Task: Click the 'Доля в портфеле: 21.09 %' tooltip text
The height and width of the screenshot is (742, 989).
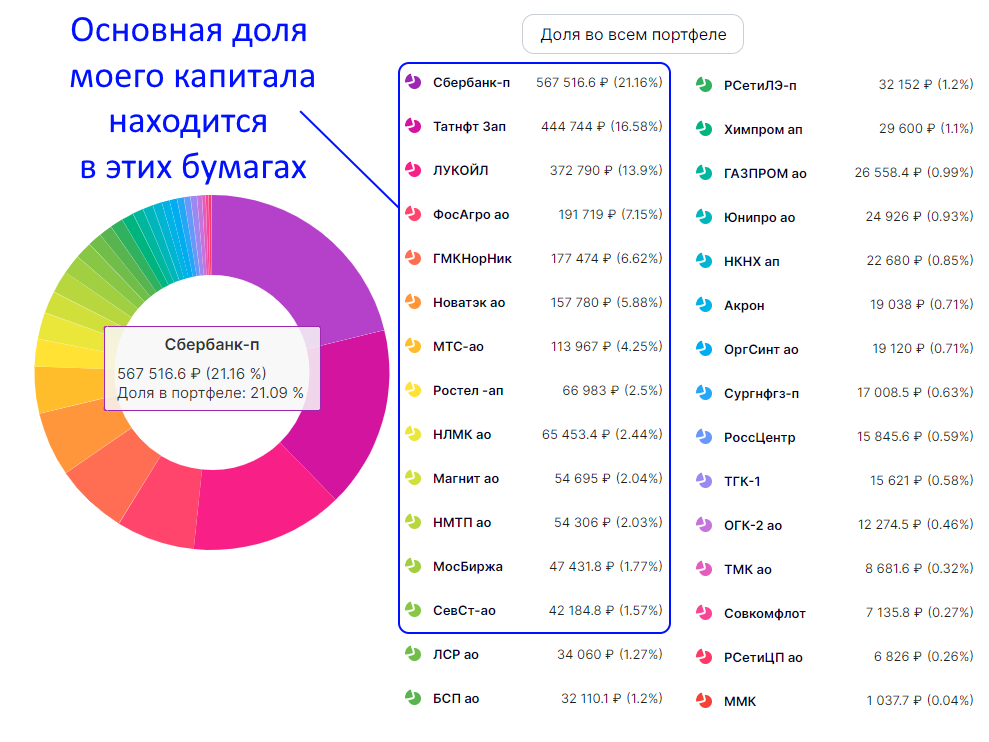Action: (x=210, y=392)
